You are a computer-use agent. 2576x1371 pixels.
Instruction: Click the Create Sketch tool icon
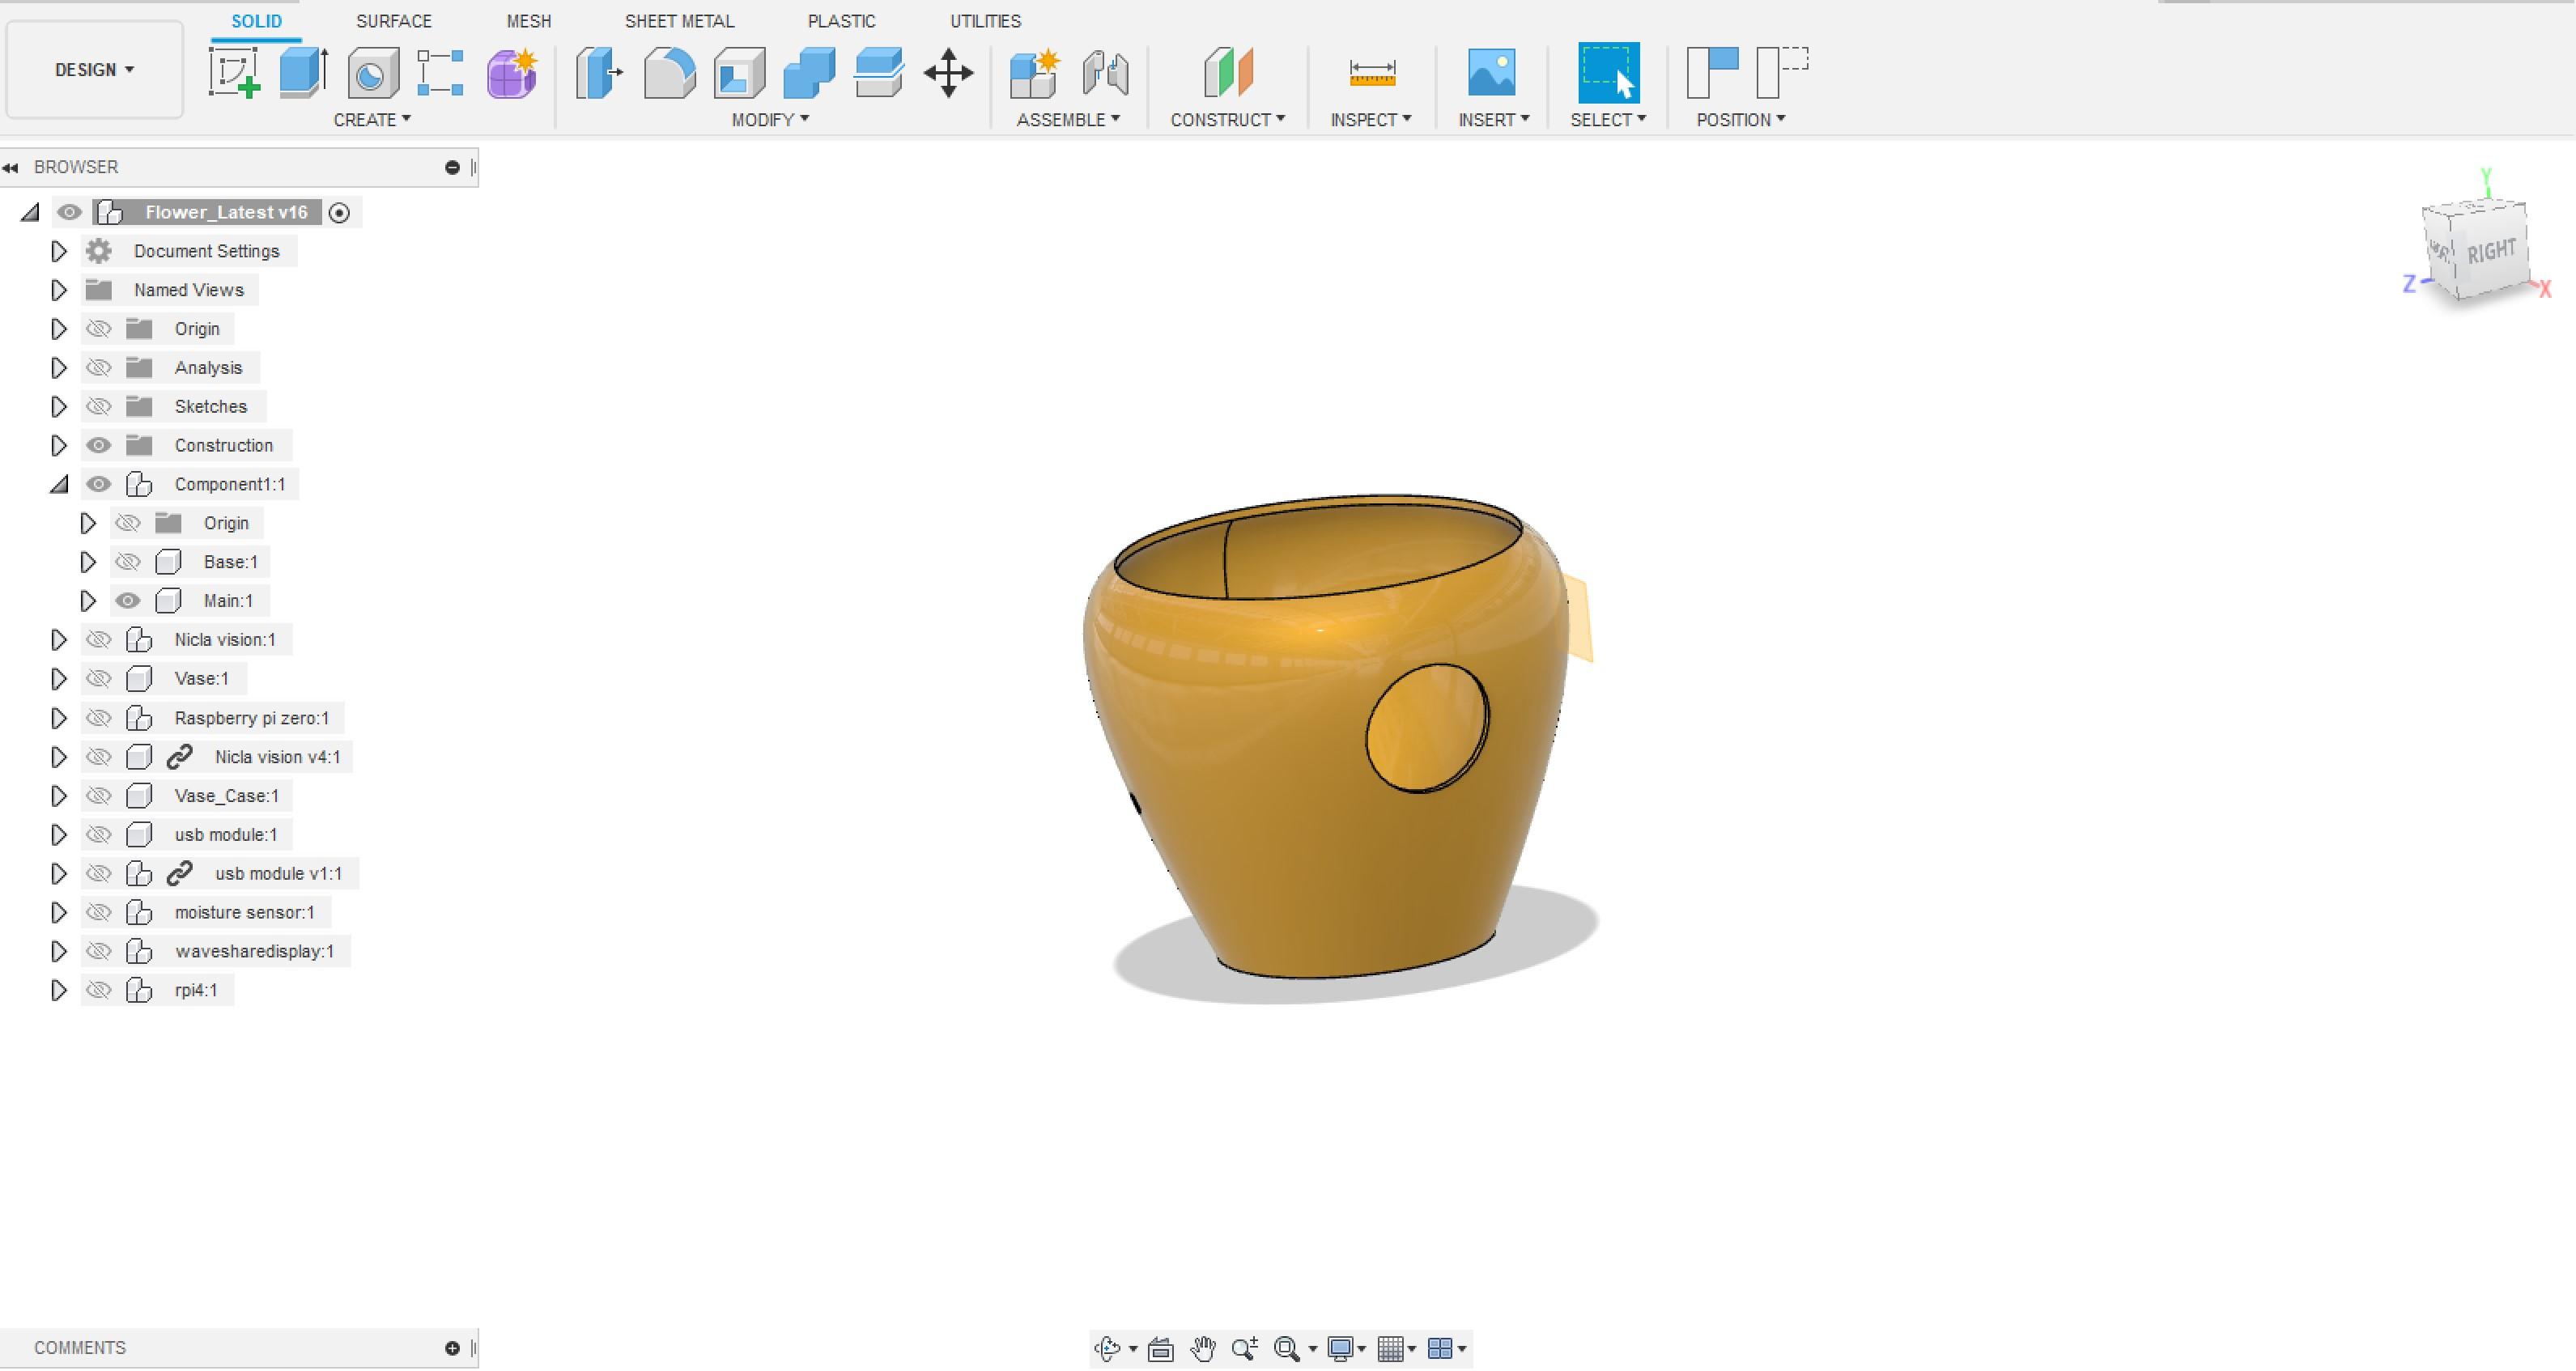click(x=234, y=72)
